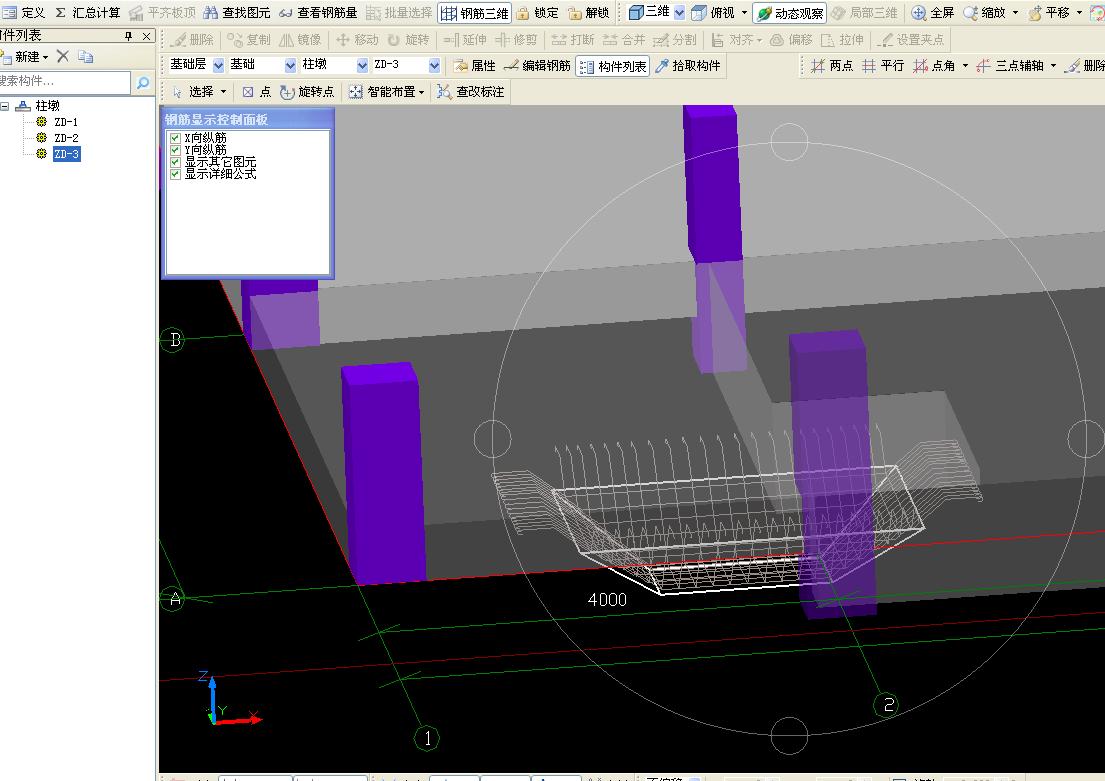Click 点角 point-angle axis tool

[x=934, y=66]
